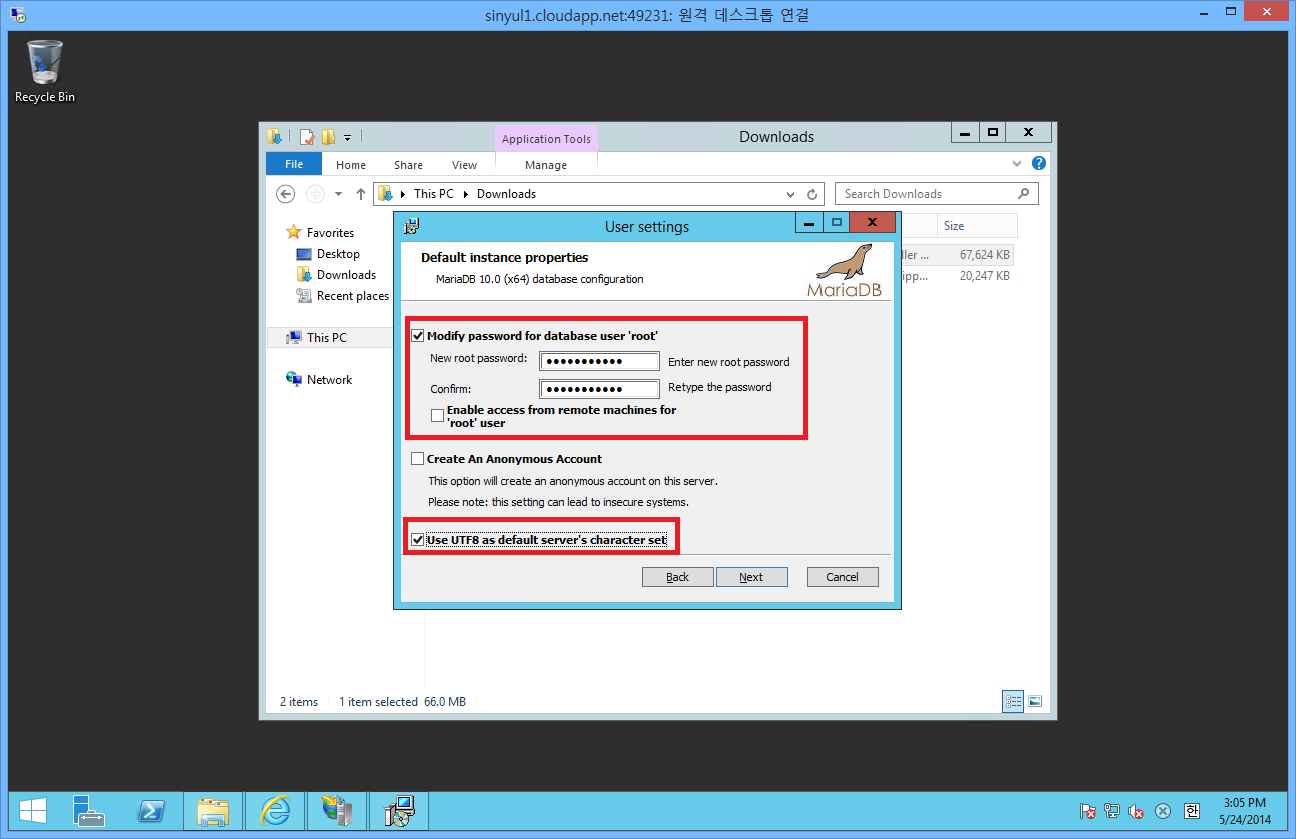1296x839 pixels.
Task: Click Properties icon in Quick Access Toolbar
Action: pyautogui.click(x=308, y=137)
